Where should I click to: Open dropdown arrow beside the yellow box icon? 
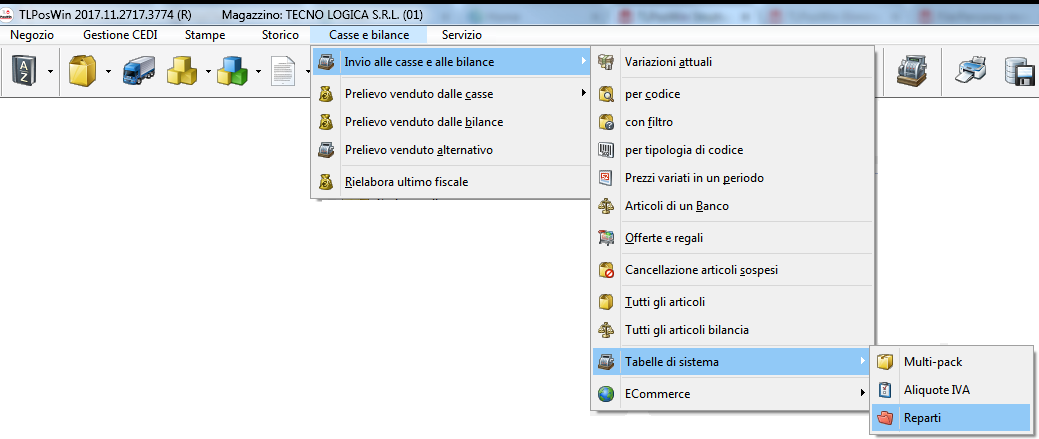point(108,72)
